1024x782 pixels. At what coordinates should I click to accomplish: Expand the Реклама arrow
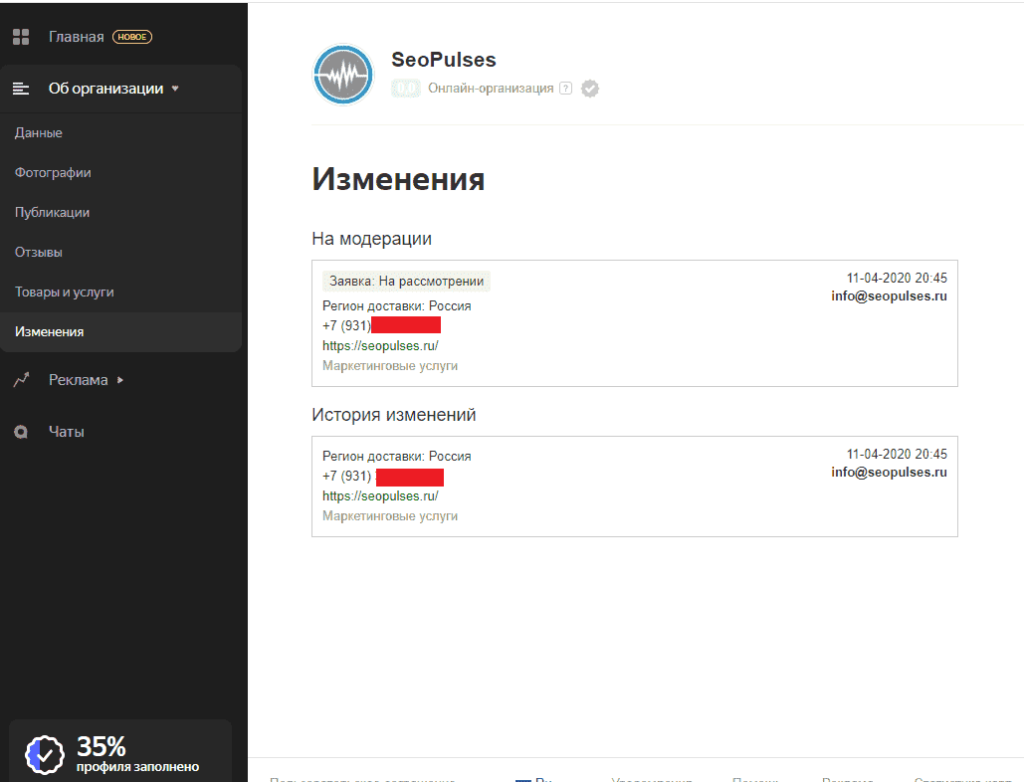(120, 380)
